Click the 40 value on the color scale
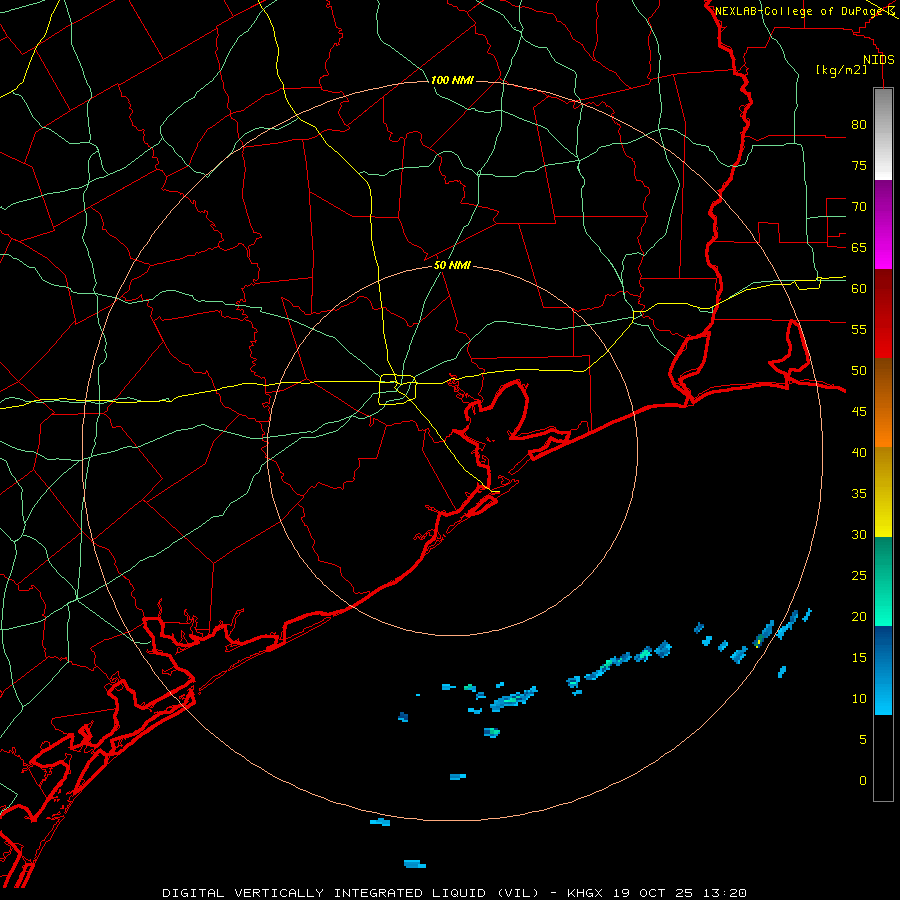The width and height of the screenshot is (900, 900). 859,452
